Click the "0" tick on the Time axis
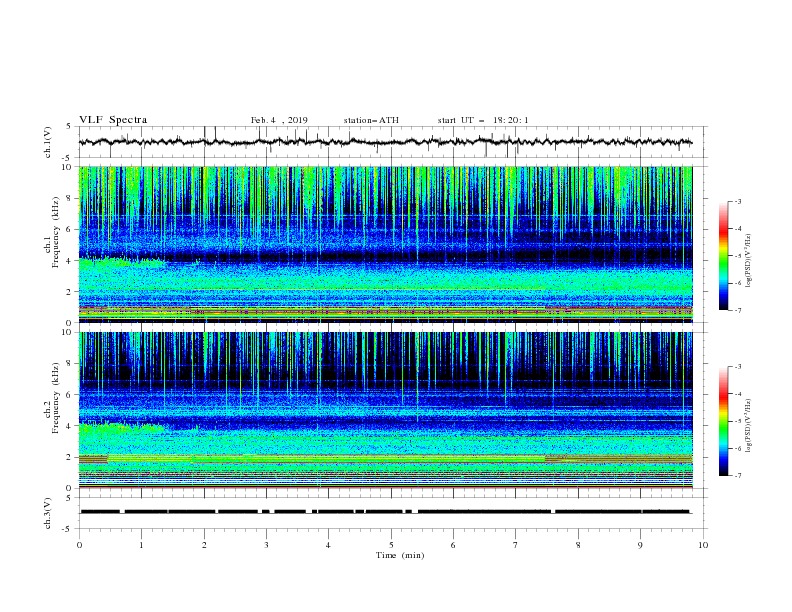 tap(79, 545)
